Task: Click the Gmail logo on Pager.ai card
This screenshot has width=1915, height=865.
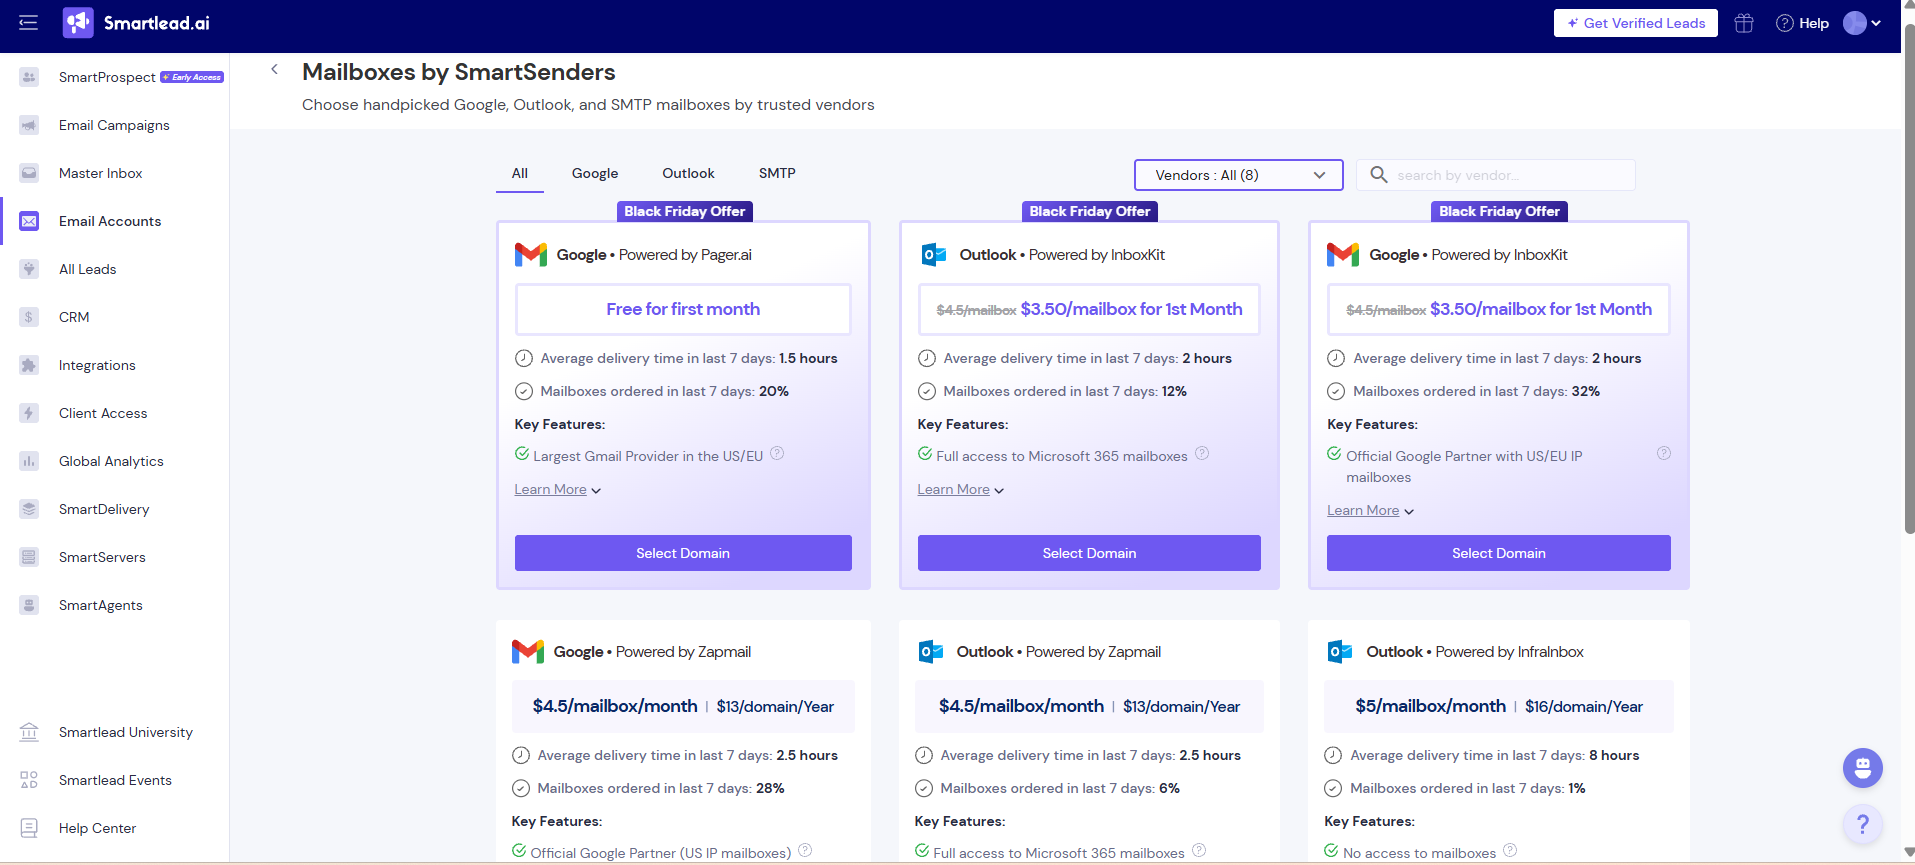Action: (531, 255)
